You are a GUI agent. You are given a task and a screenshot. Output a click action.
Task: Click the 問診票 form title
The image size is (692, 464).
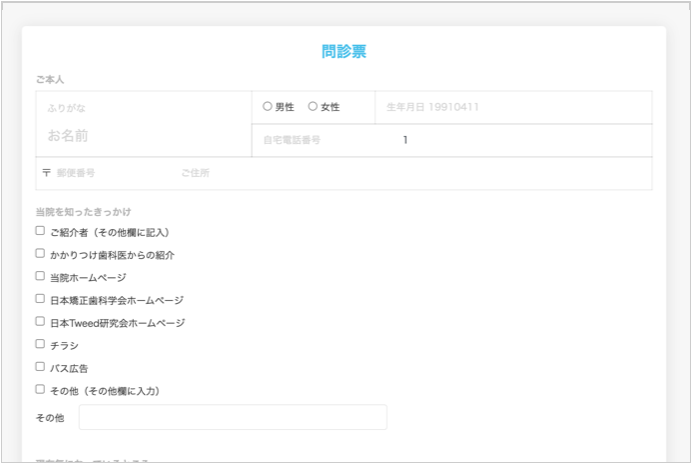tap(344, 52)
